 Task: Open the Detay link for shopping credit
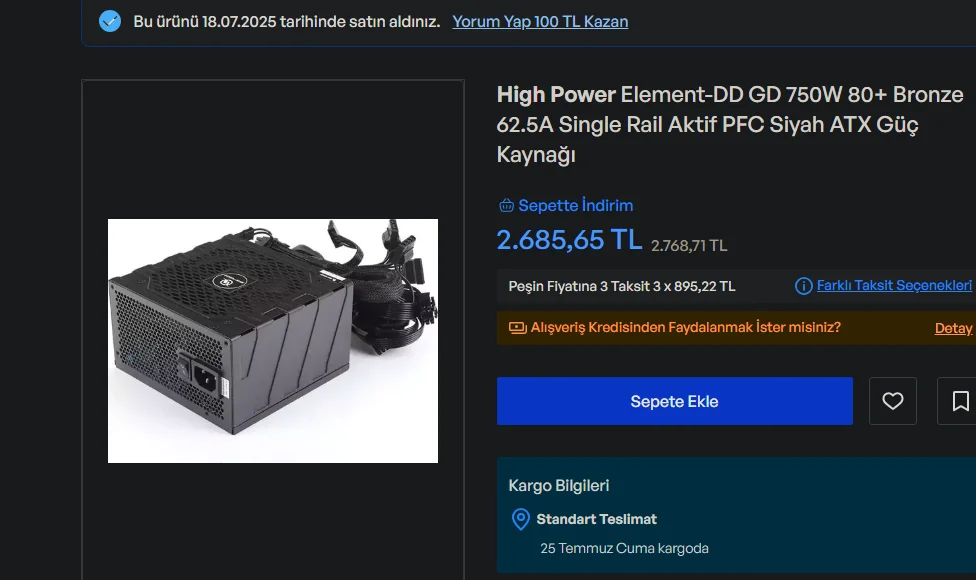953,329
